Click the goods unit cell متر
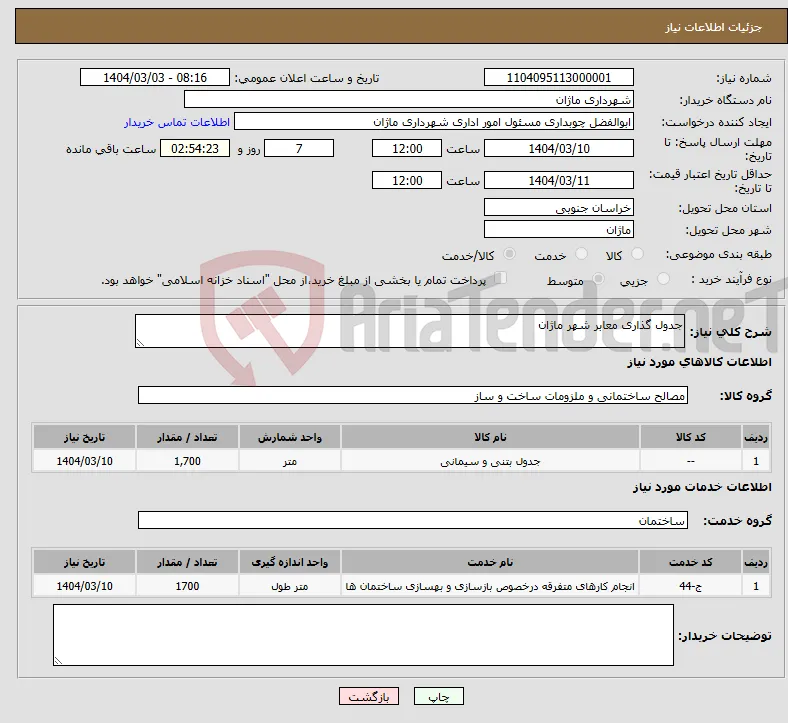 (x=290, y=461)
